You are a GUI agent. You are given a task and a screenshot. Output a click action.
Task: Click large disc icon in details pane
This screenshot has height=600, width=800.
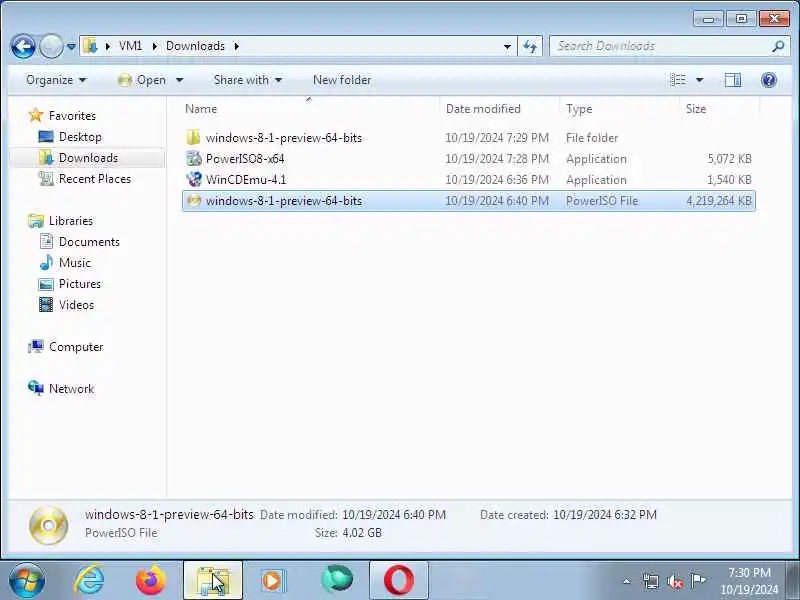pyautogui.click(x=48, y=526)
